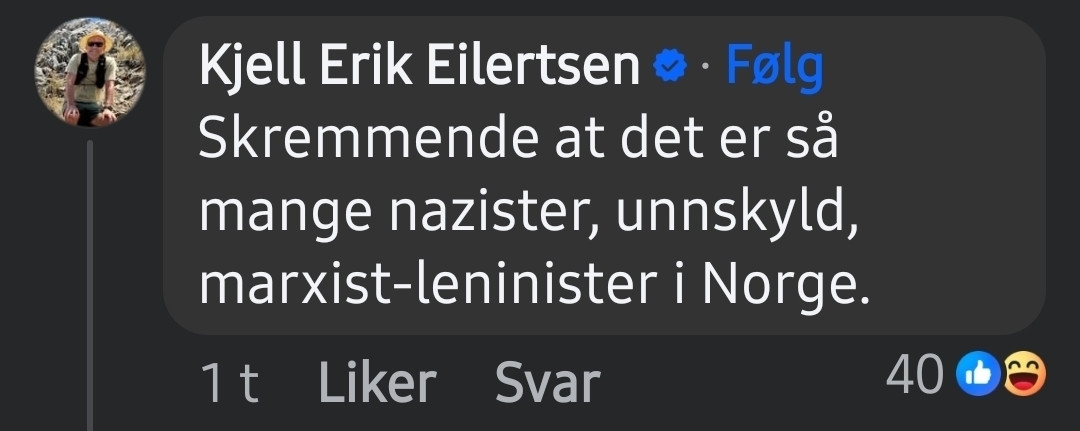1080x431 pixels.
Task: Open the reaction count showing 40
Action: tap(914, 376)
